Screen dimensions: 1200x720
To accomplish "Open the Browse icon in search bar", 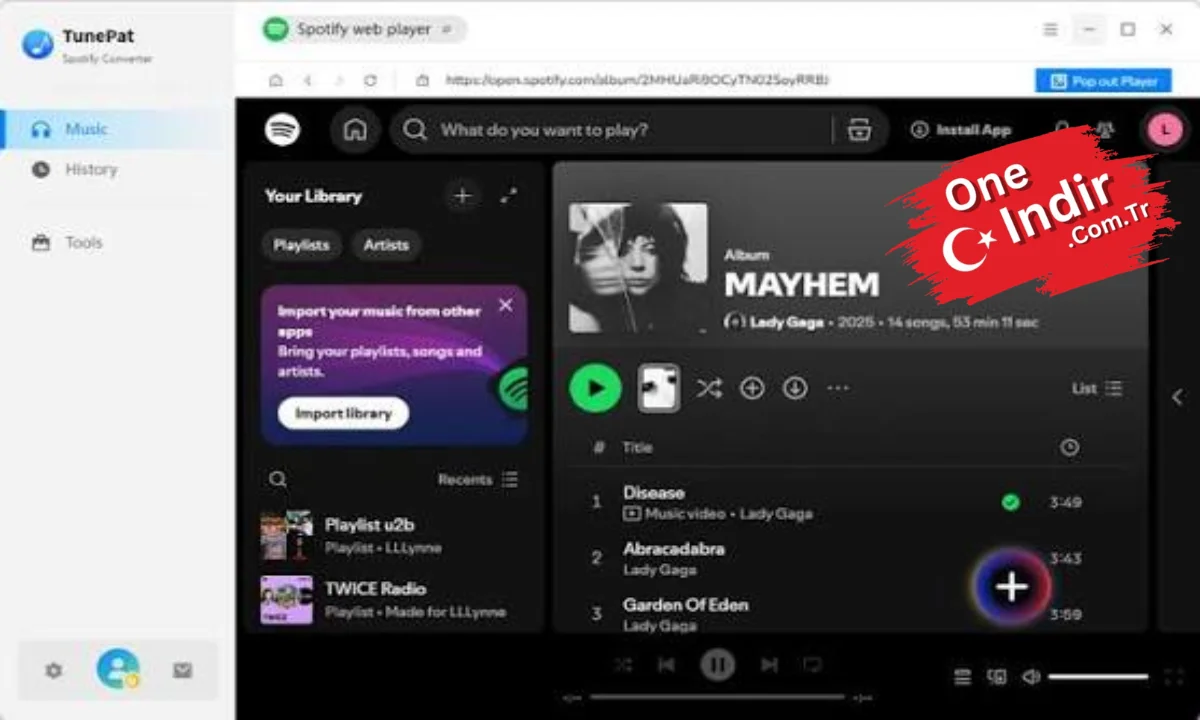I will (x=859, y=130).
